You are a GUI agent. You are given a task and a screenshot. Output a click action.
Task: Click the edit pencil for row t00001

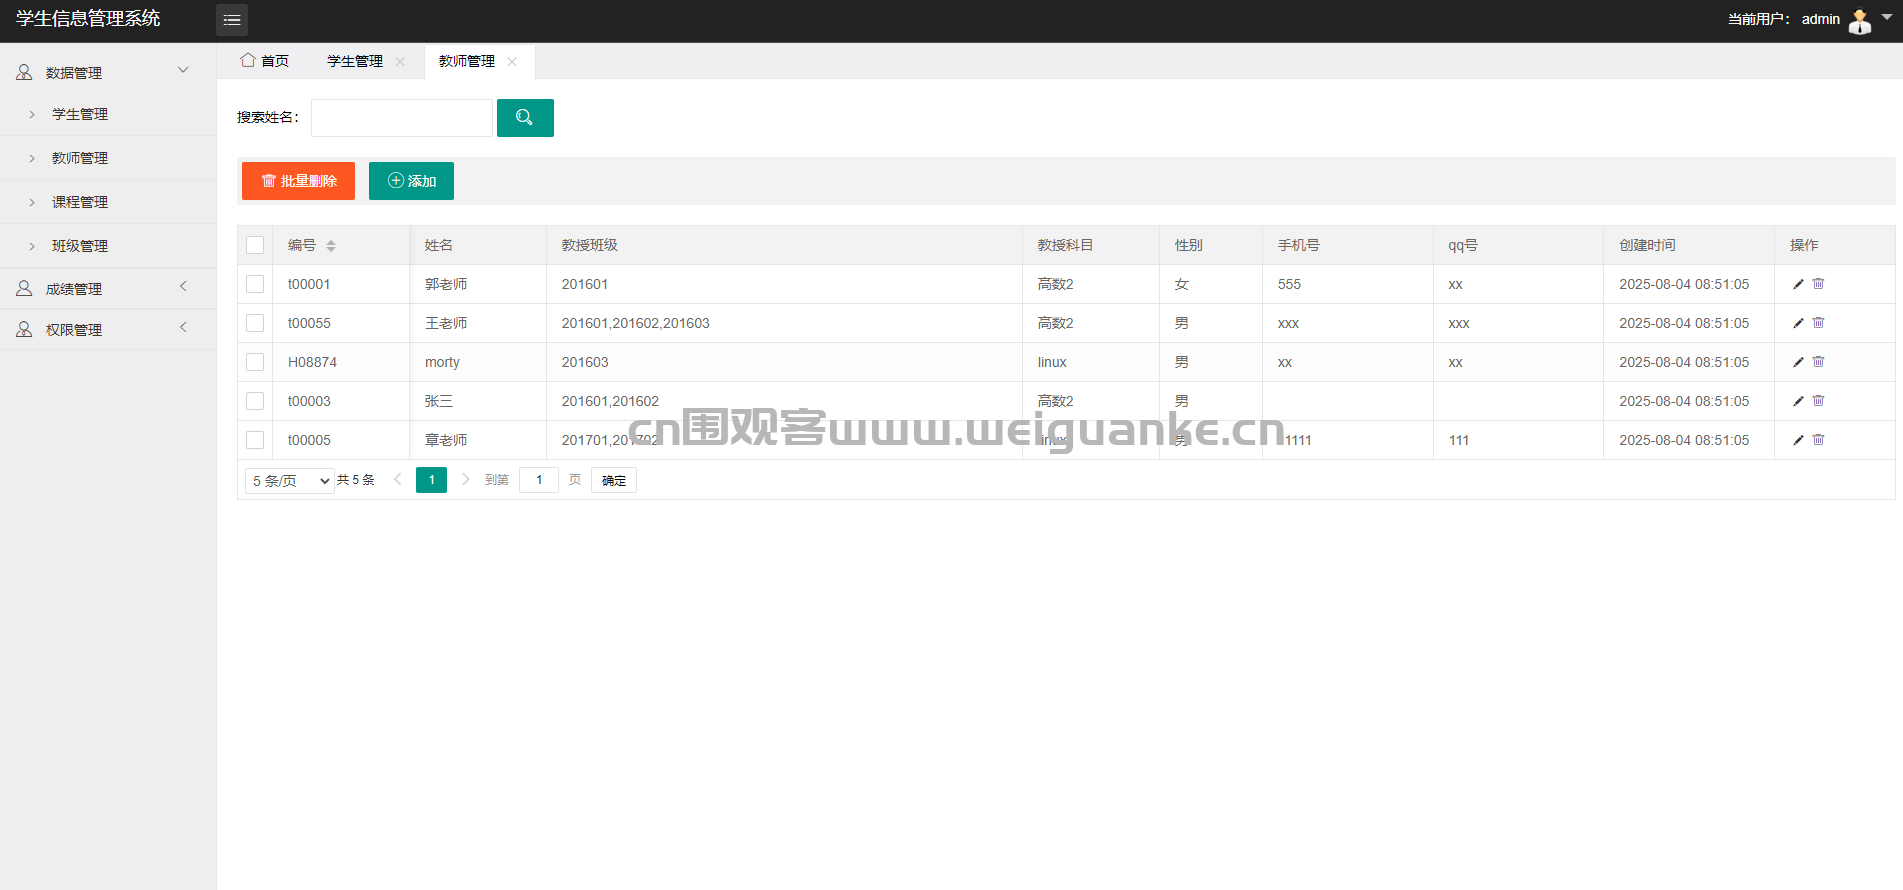click(1798, 284)
